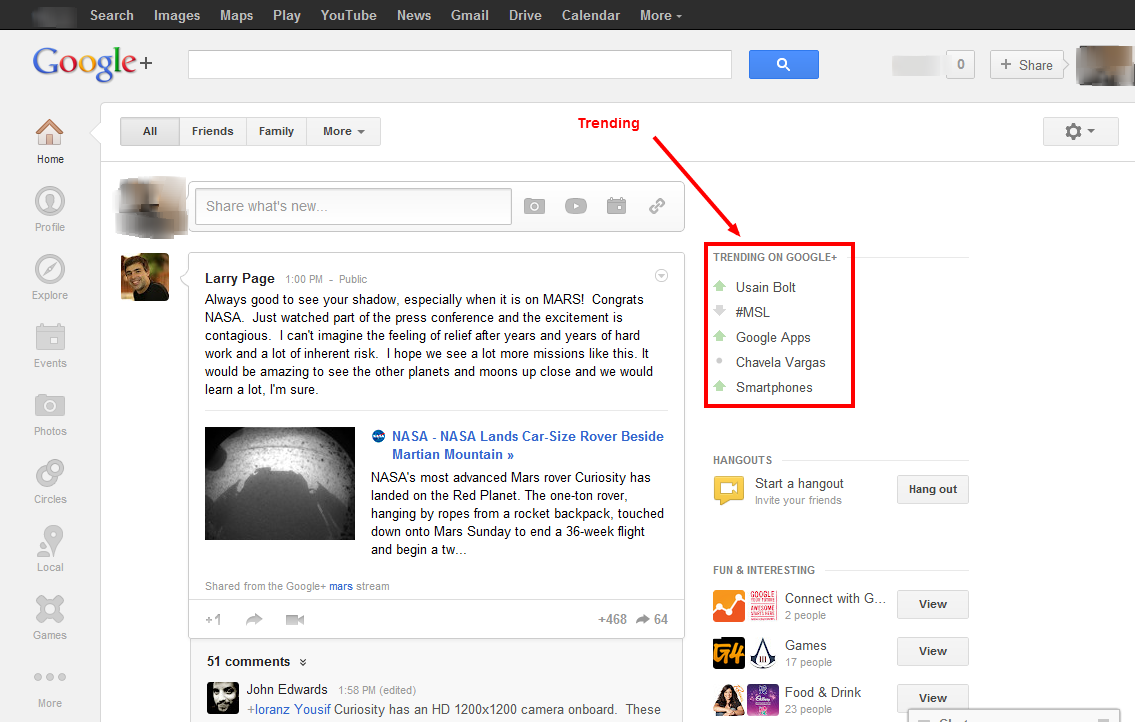Click the blue search magnifier button

tap(783, 65)
